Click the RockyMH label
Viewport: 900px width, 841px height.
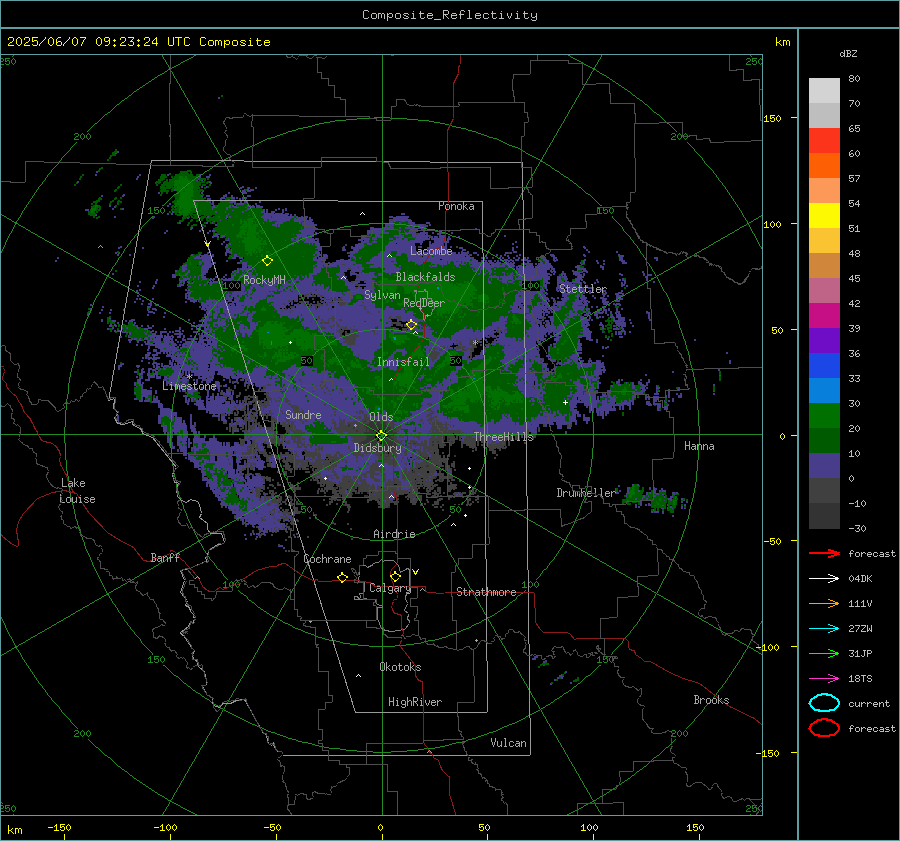(x=264, y=280)
